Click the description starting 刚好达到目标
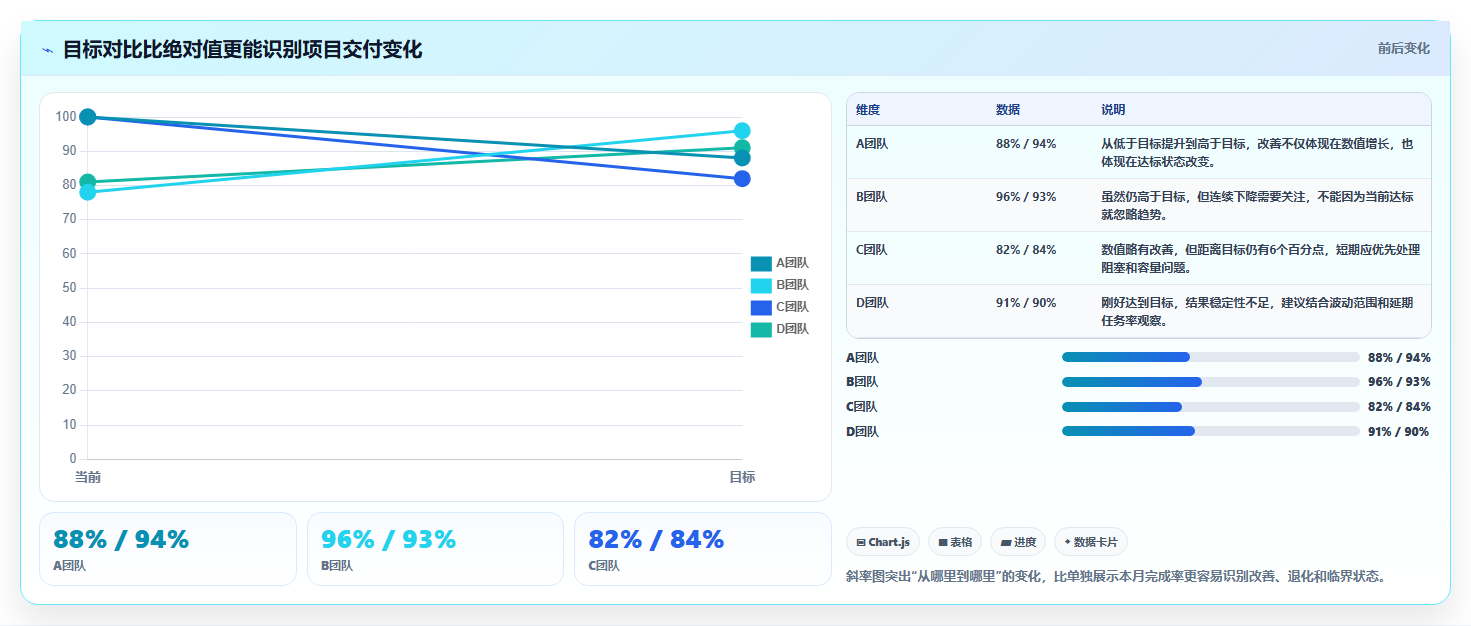1471x626 pixels. click(1258, 312)
